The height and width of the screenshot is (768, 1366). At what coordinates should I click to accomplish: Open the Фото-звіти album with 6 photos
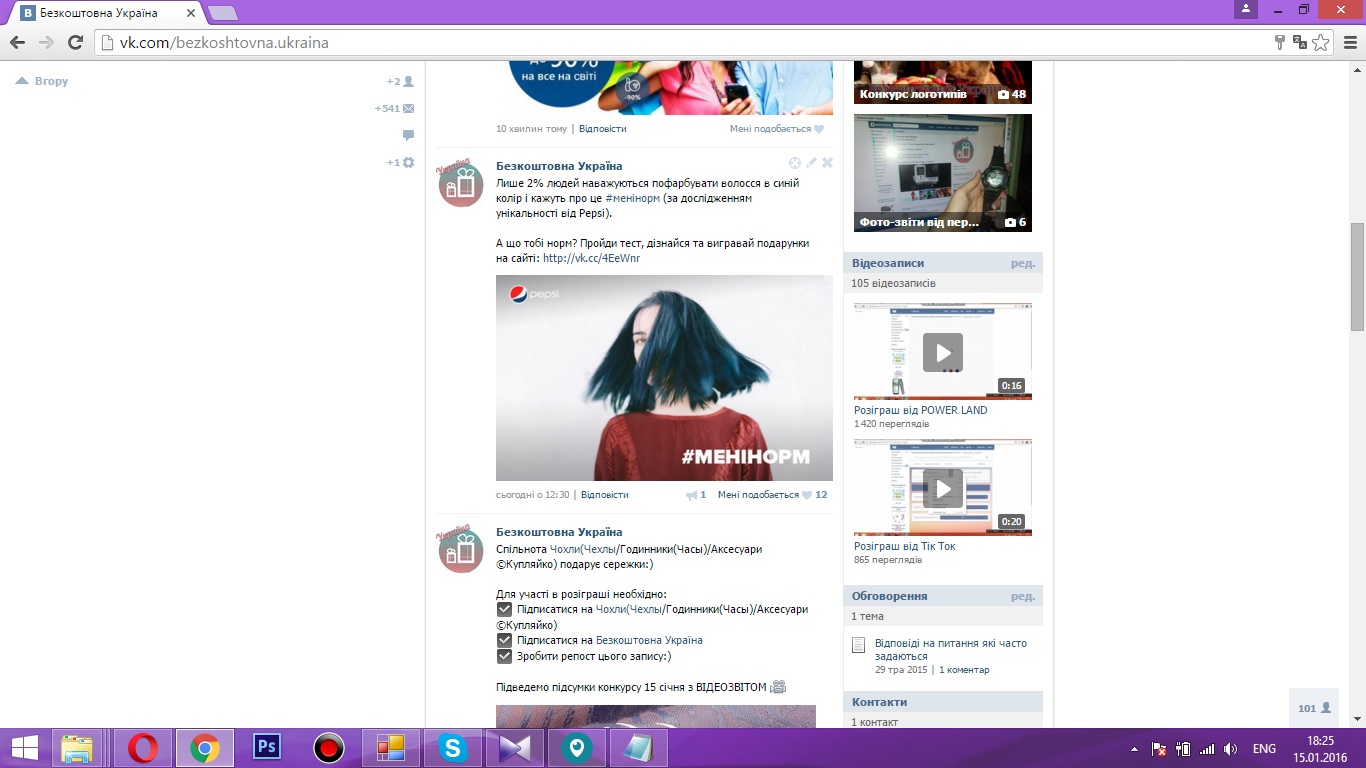coord(942,173)
